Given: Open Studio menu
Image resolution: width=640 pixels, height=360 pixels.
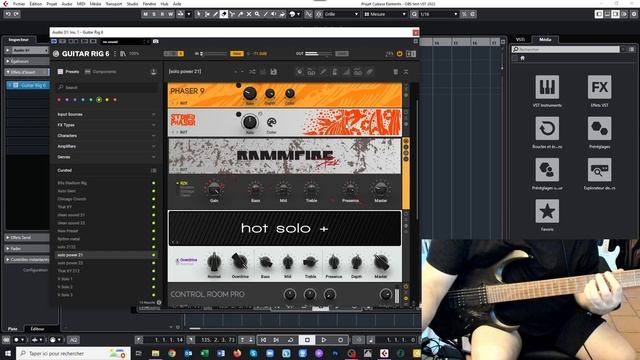Looking at the screenshot, I should 132,4.
